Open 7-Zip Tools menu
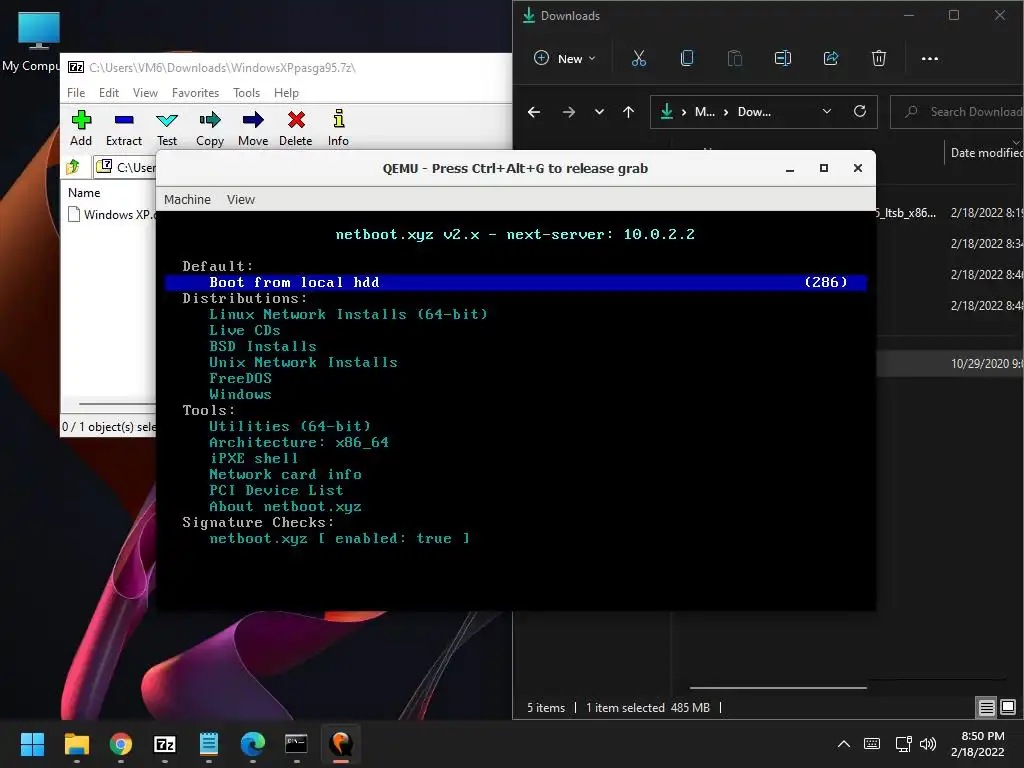Screen dimensions: 1024x768 pos(246,93)
